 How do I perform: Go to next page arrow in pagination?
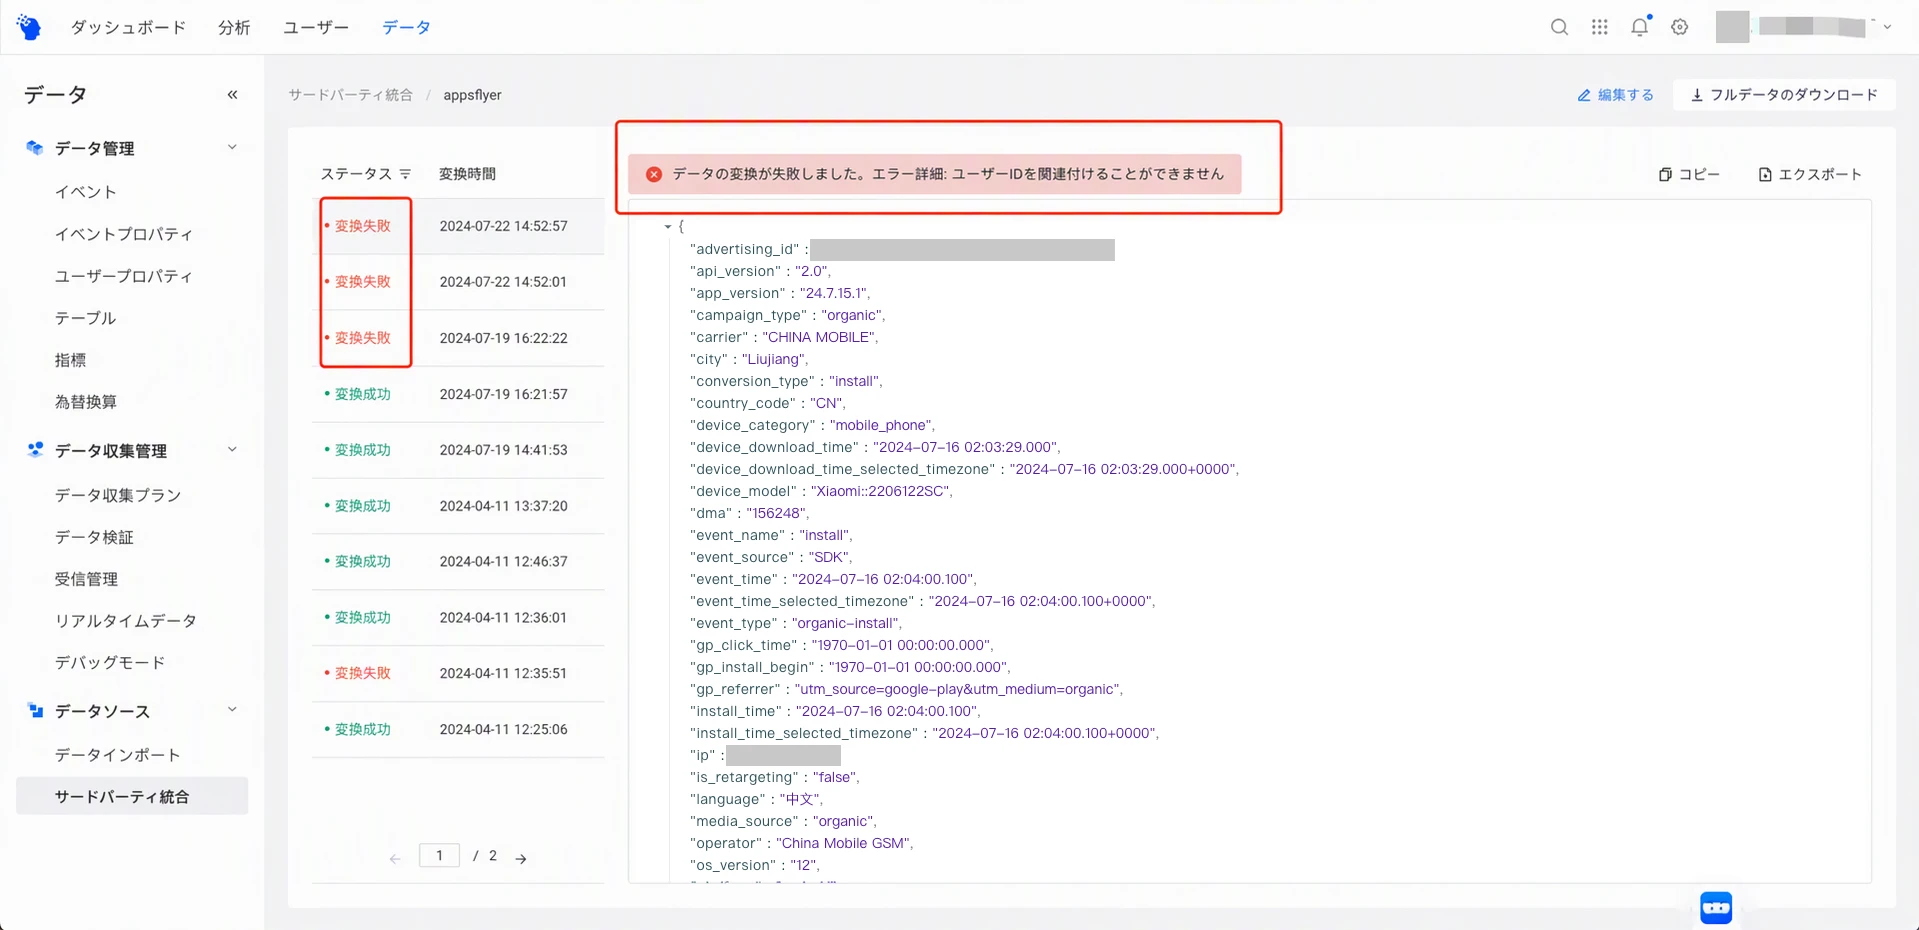(x=521, y=858)
